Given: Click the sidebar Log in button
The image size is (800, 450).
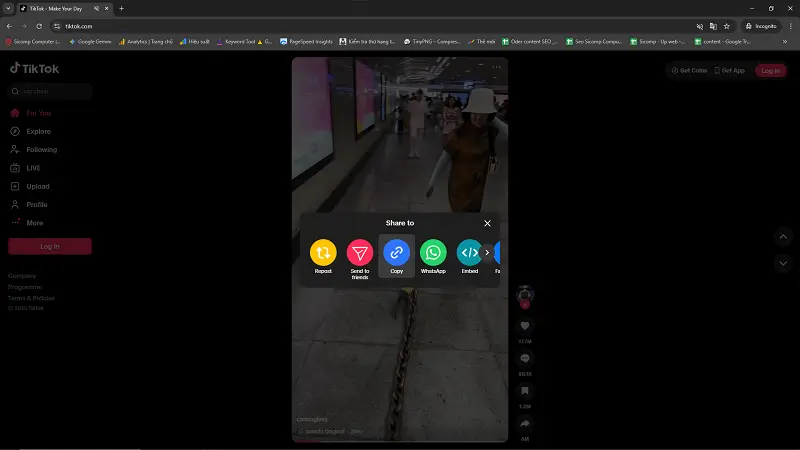Looking at the screenshot, I should coord(50,246).
